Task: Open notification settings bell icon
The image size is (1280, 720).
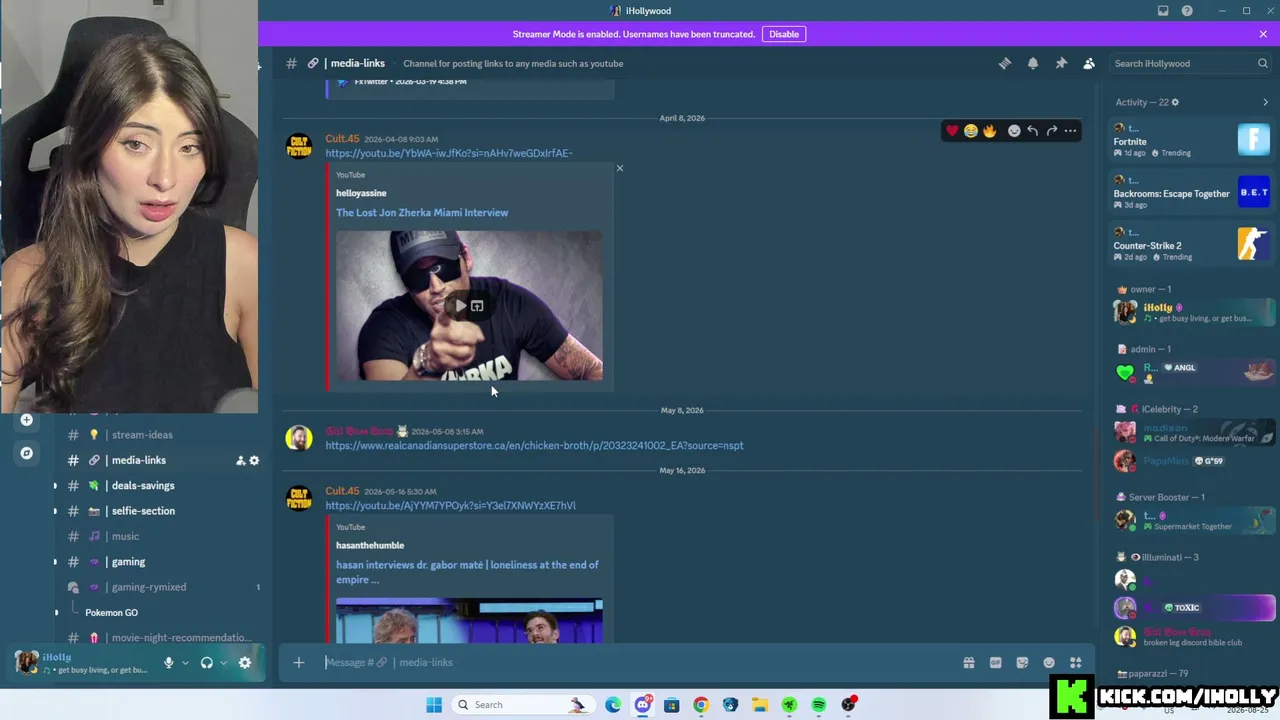Action: click(1033, 63)
